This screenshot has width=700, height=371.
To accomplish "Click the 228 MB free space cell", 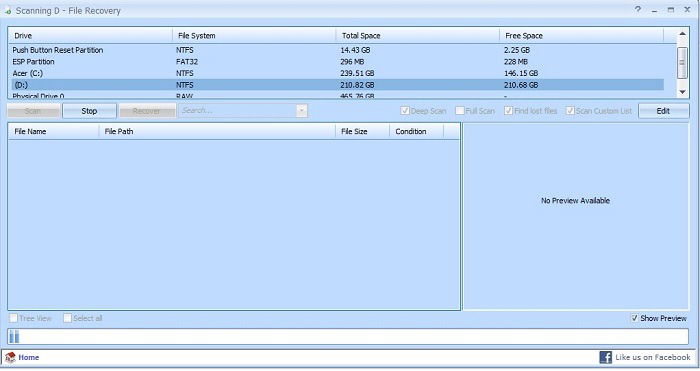I will tap(516, 62).
